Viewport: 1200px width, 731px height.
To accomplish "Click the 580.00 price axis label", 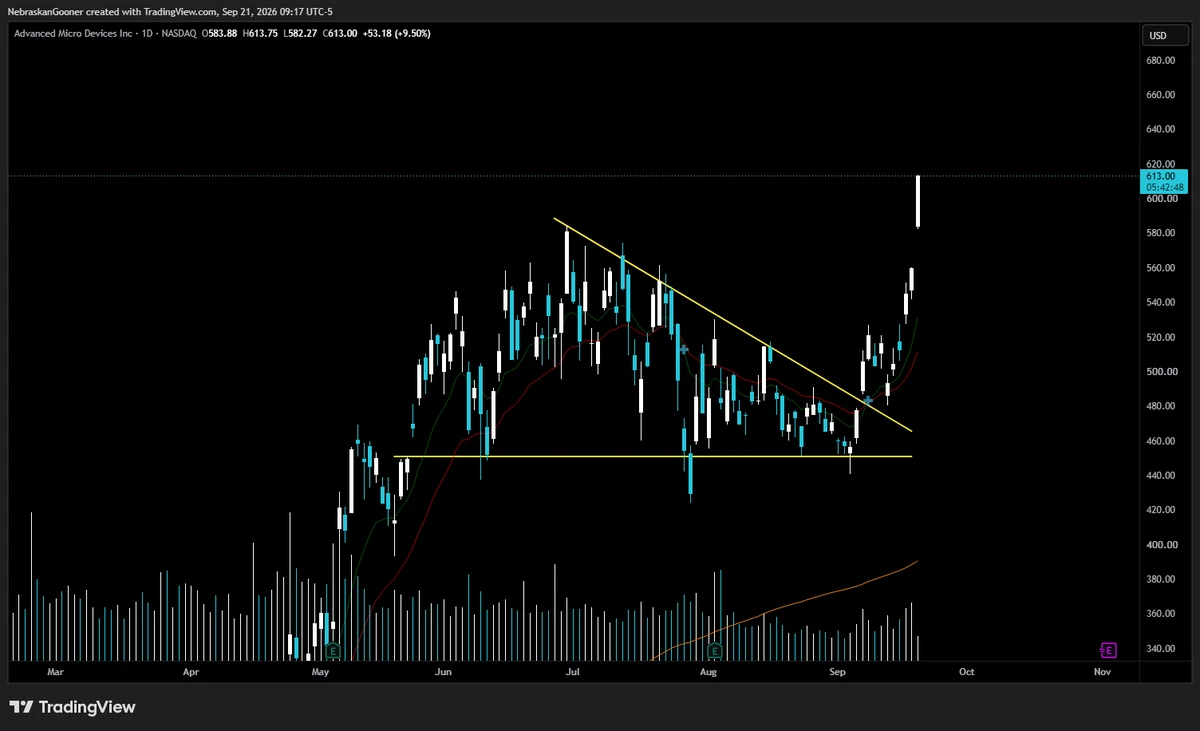I will click(x=1161, y=233).
